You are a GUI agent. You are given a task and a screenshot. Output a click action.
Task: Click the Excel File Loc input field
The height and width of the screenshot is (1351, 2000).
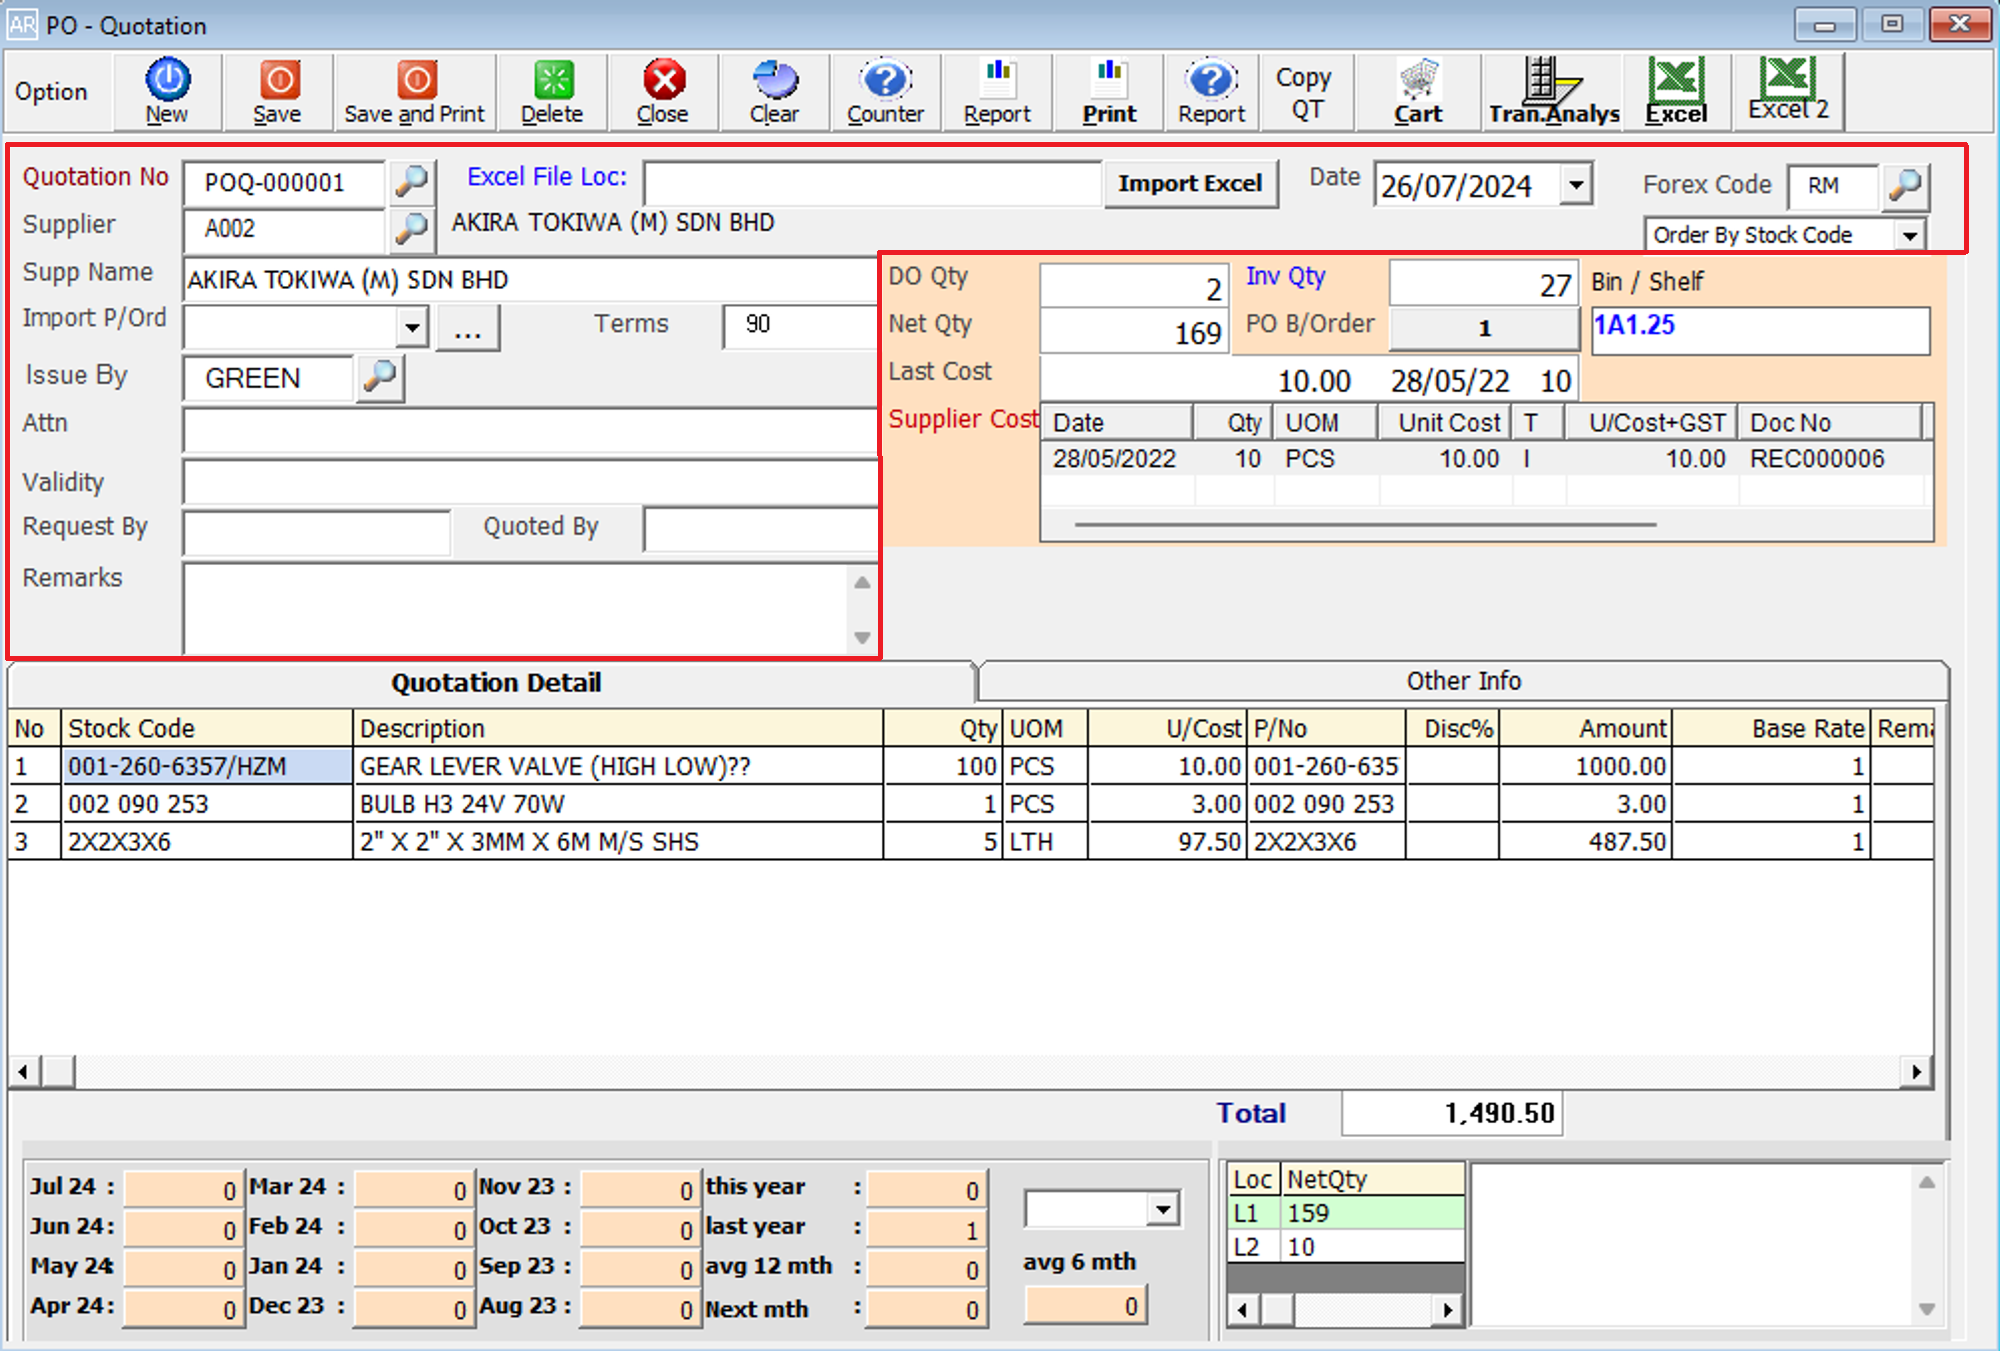873,184
